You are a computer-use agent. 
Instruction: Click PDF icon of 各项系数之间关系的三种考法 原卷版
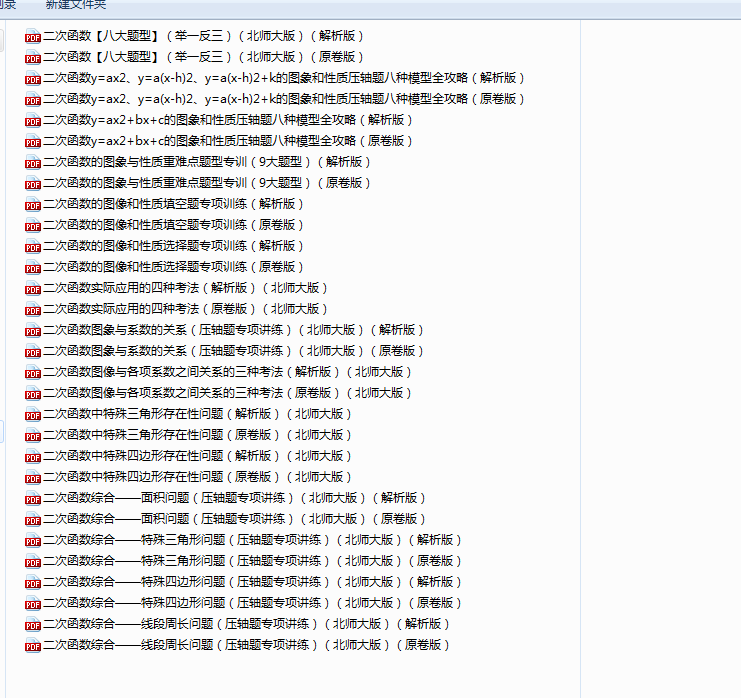[x=33, y=393]
